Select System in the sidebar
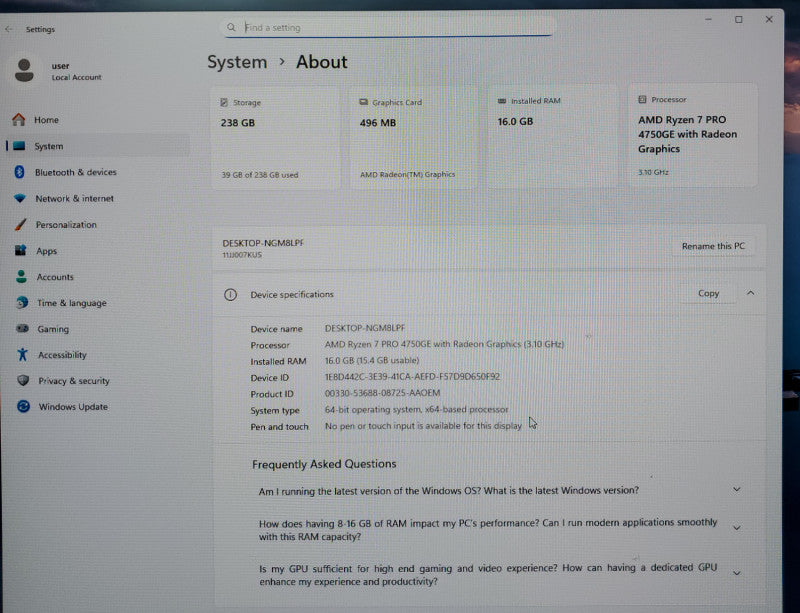Screen dimensions: 800x613 [97, 146]
